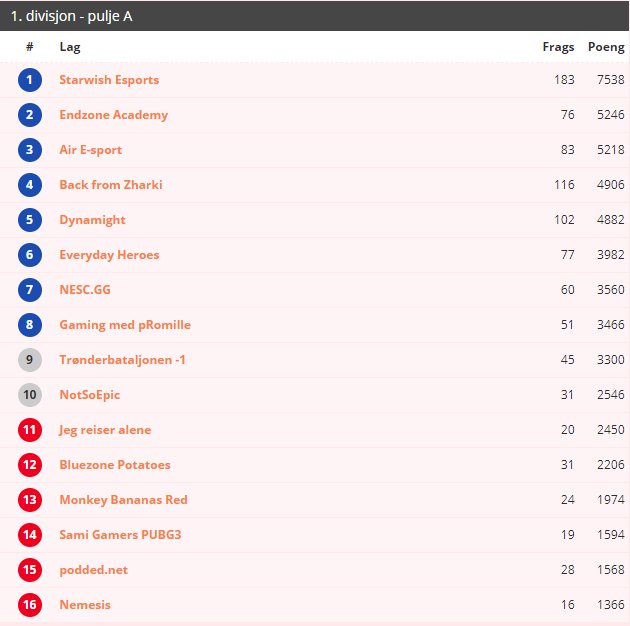The height and width of the screenshot is (626, 630).
Task: Open the Sami Gamers PUBG3 link
Action: tap(120, 535)
